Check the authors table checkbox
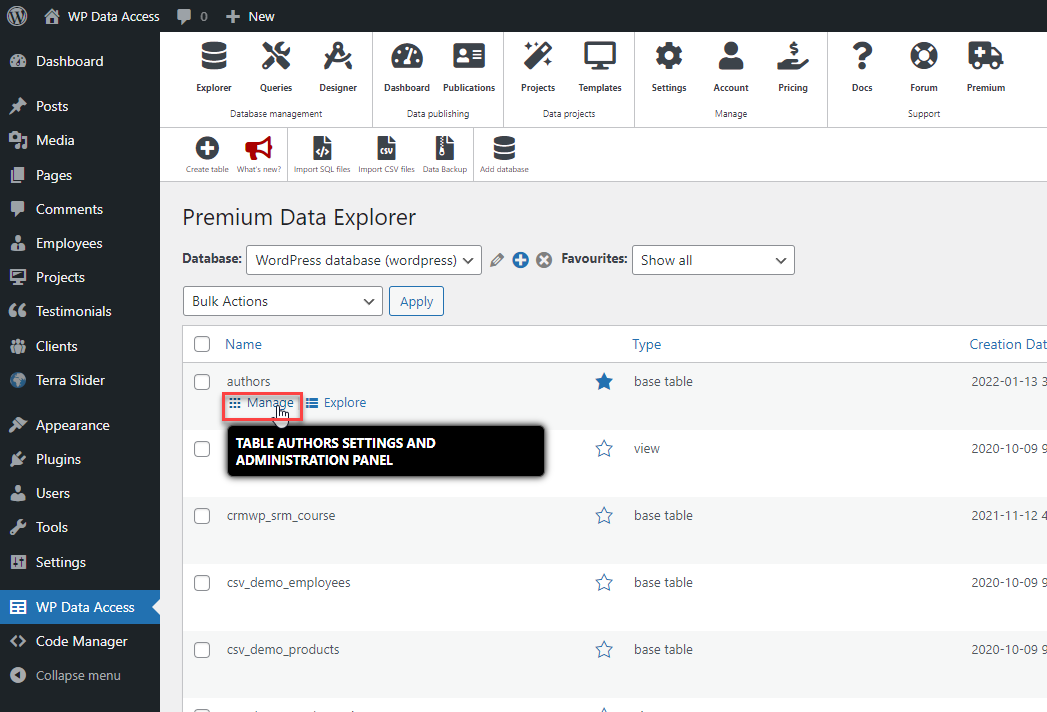This screenshot has height=712, width=1047. click(x=202, y=382)
